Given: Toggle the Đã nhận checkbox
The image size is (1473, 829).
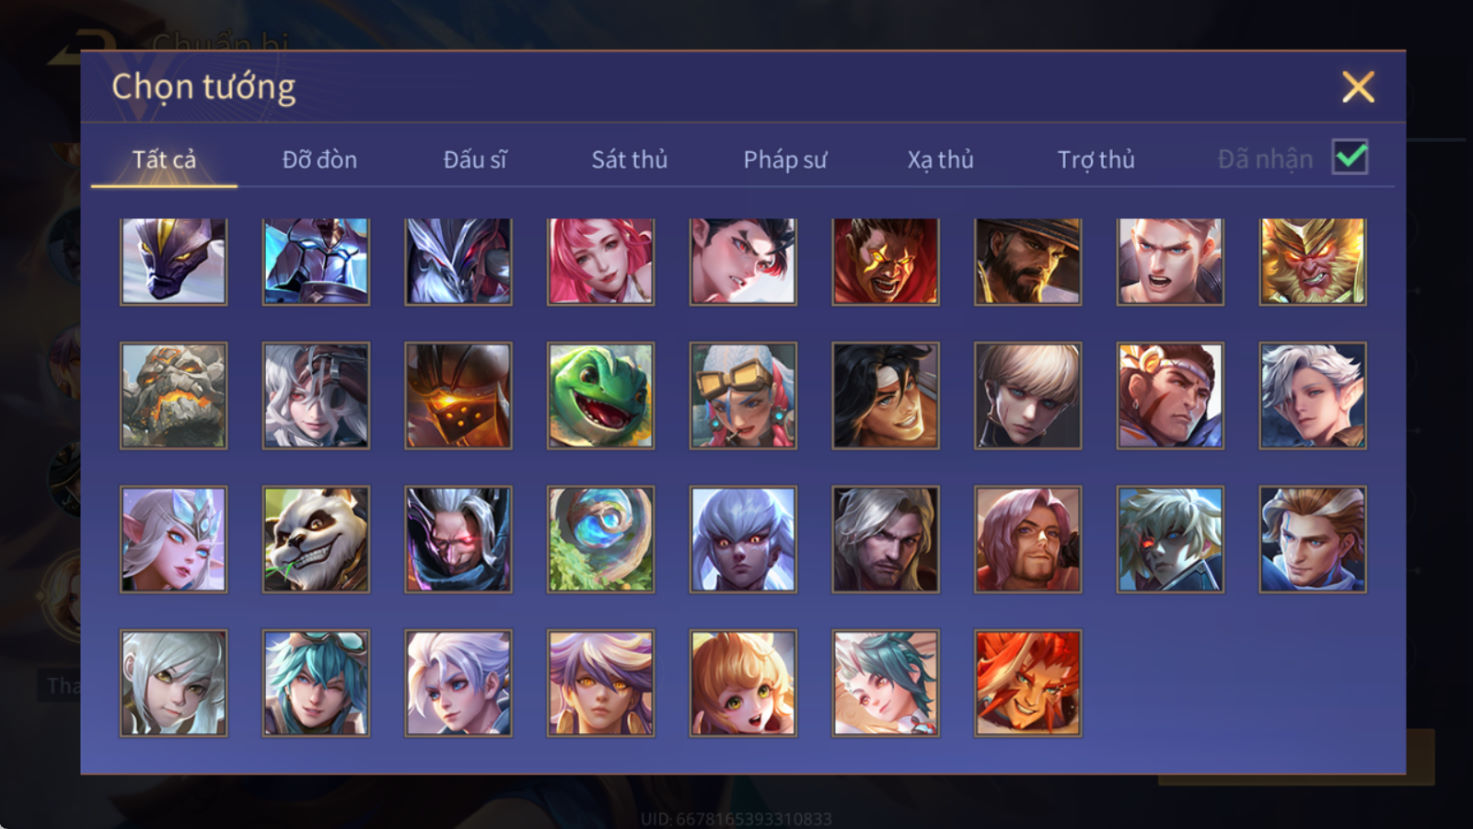Looking at the screenshot, I should pos(1350,158).
